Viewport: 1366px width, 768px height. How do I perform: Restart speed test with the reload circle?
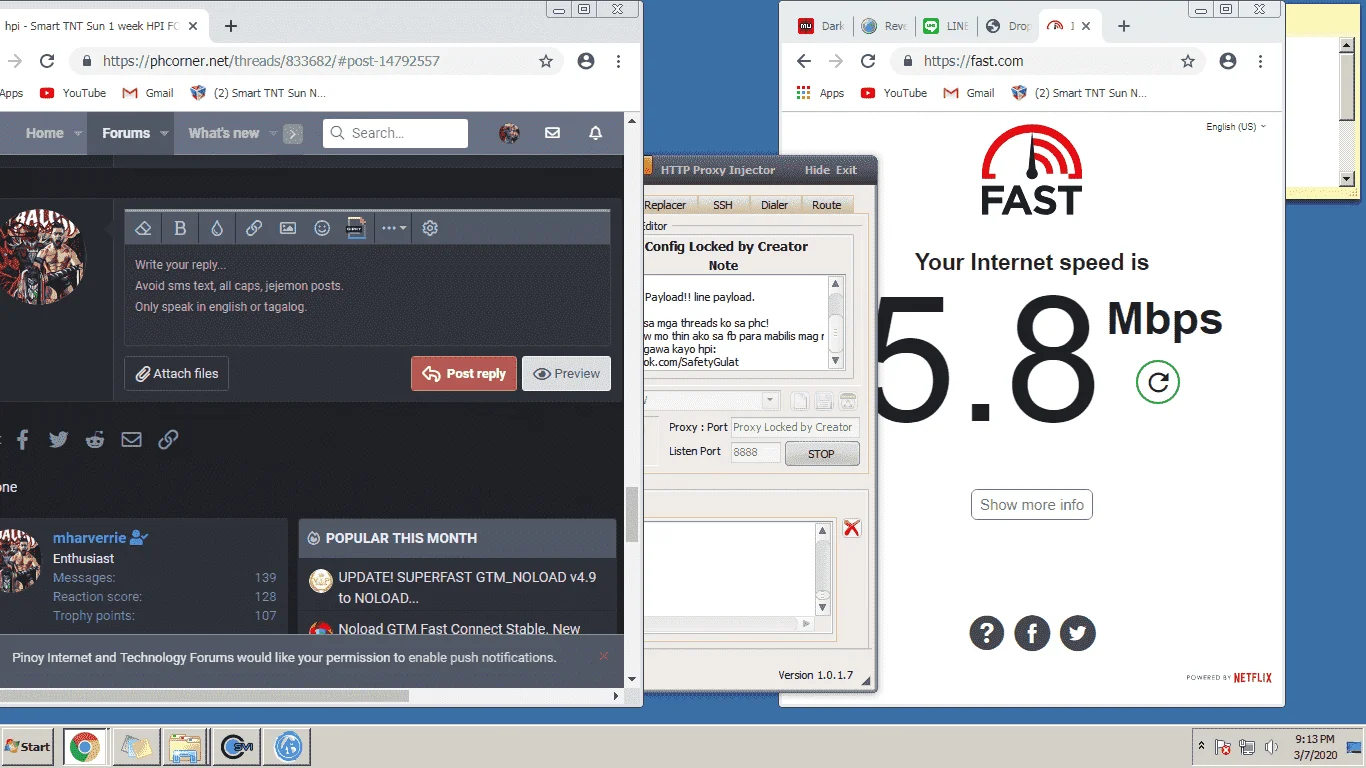coord(1158,382)
